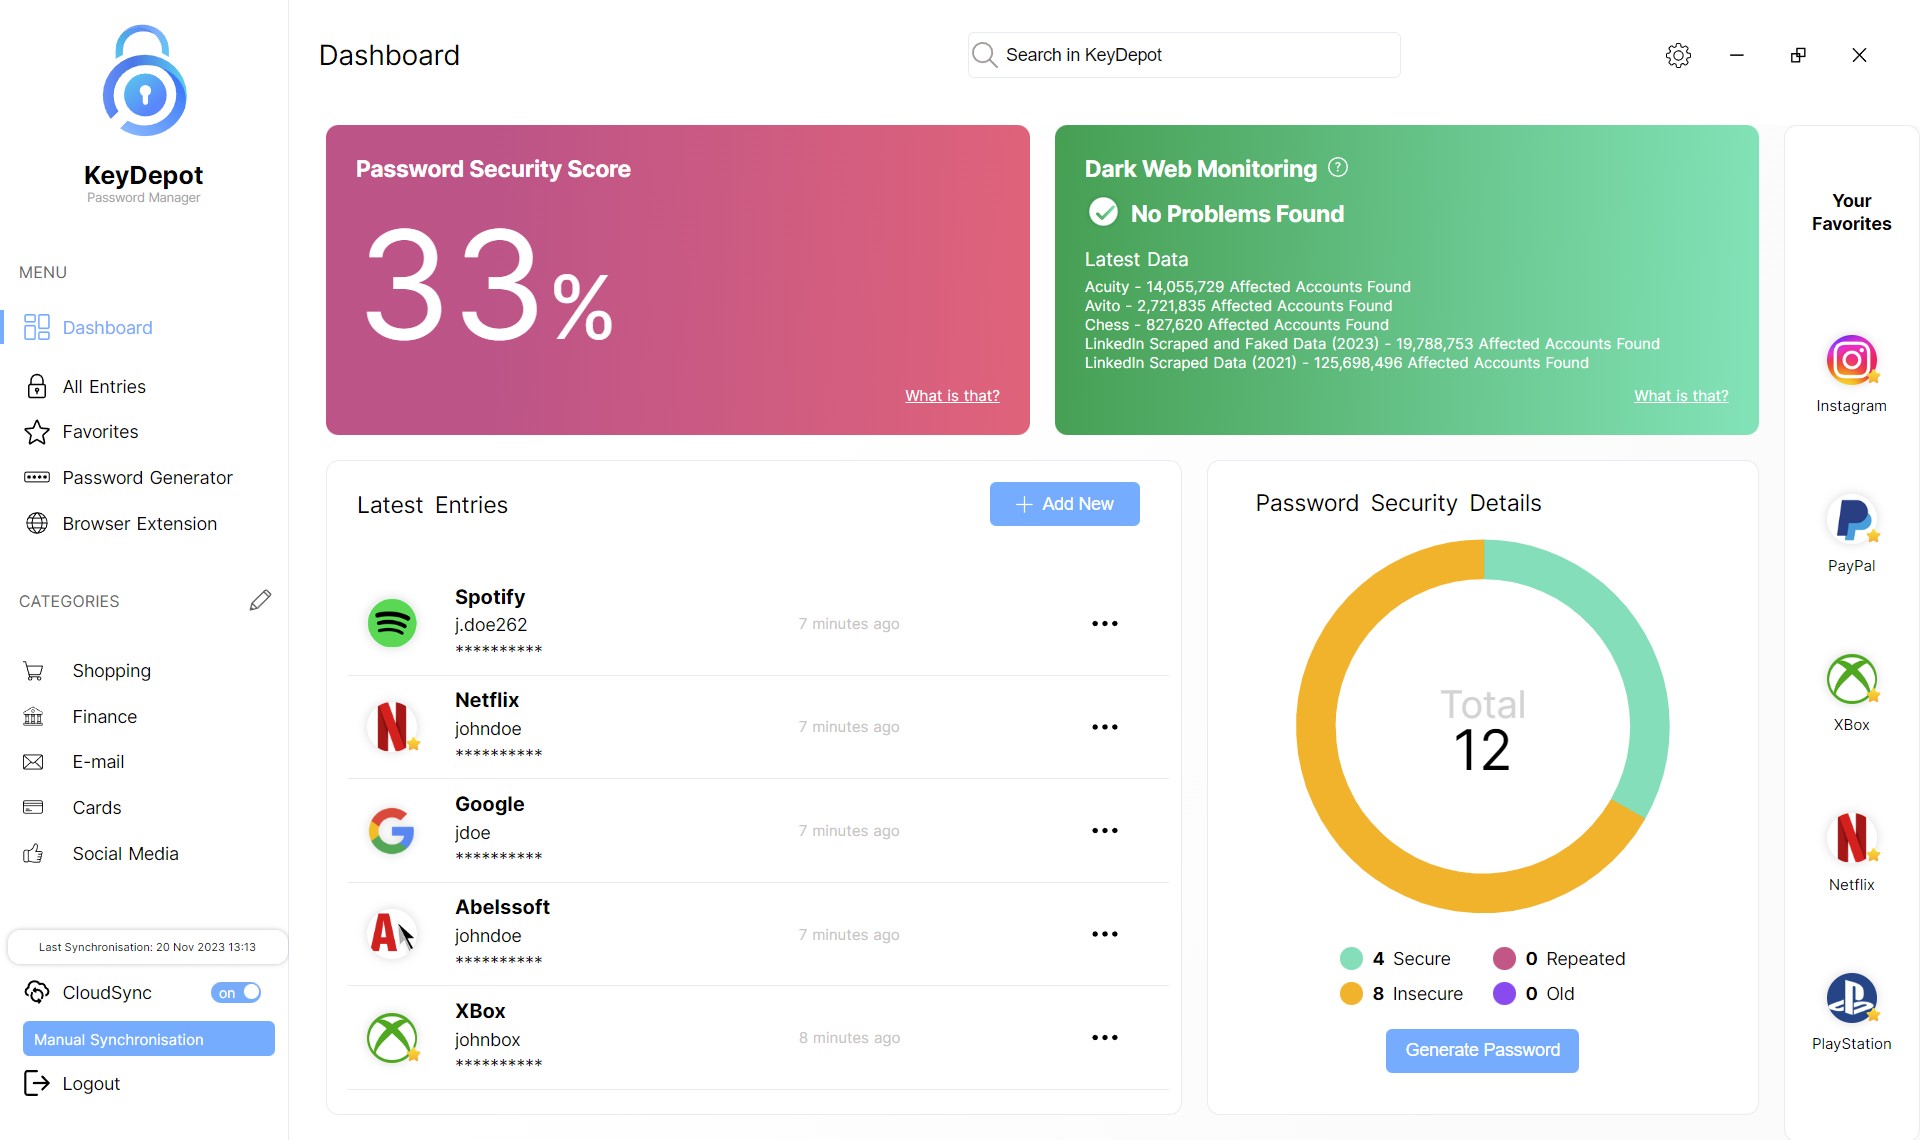Image resolution: width=1920 pixels, height=1140 pixels.
Task: Click the Dark Web Monitoring help icon
Action: pyautogui.click(x=1338, y=168)
